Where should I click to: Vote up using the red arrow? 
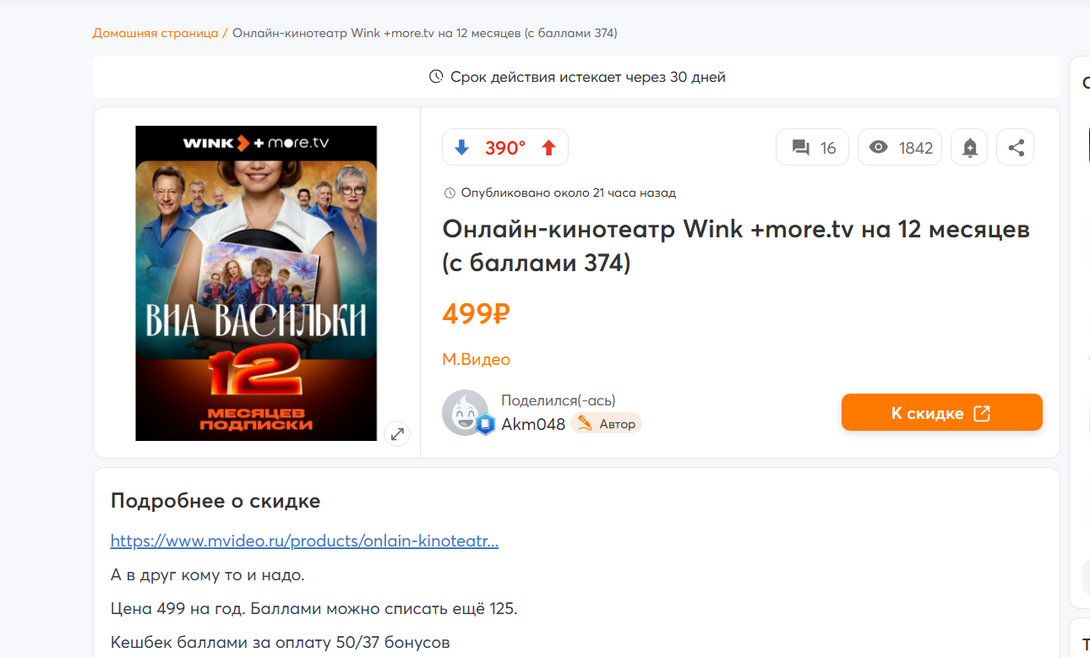pos(549,148)
